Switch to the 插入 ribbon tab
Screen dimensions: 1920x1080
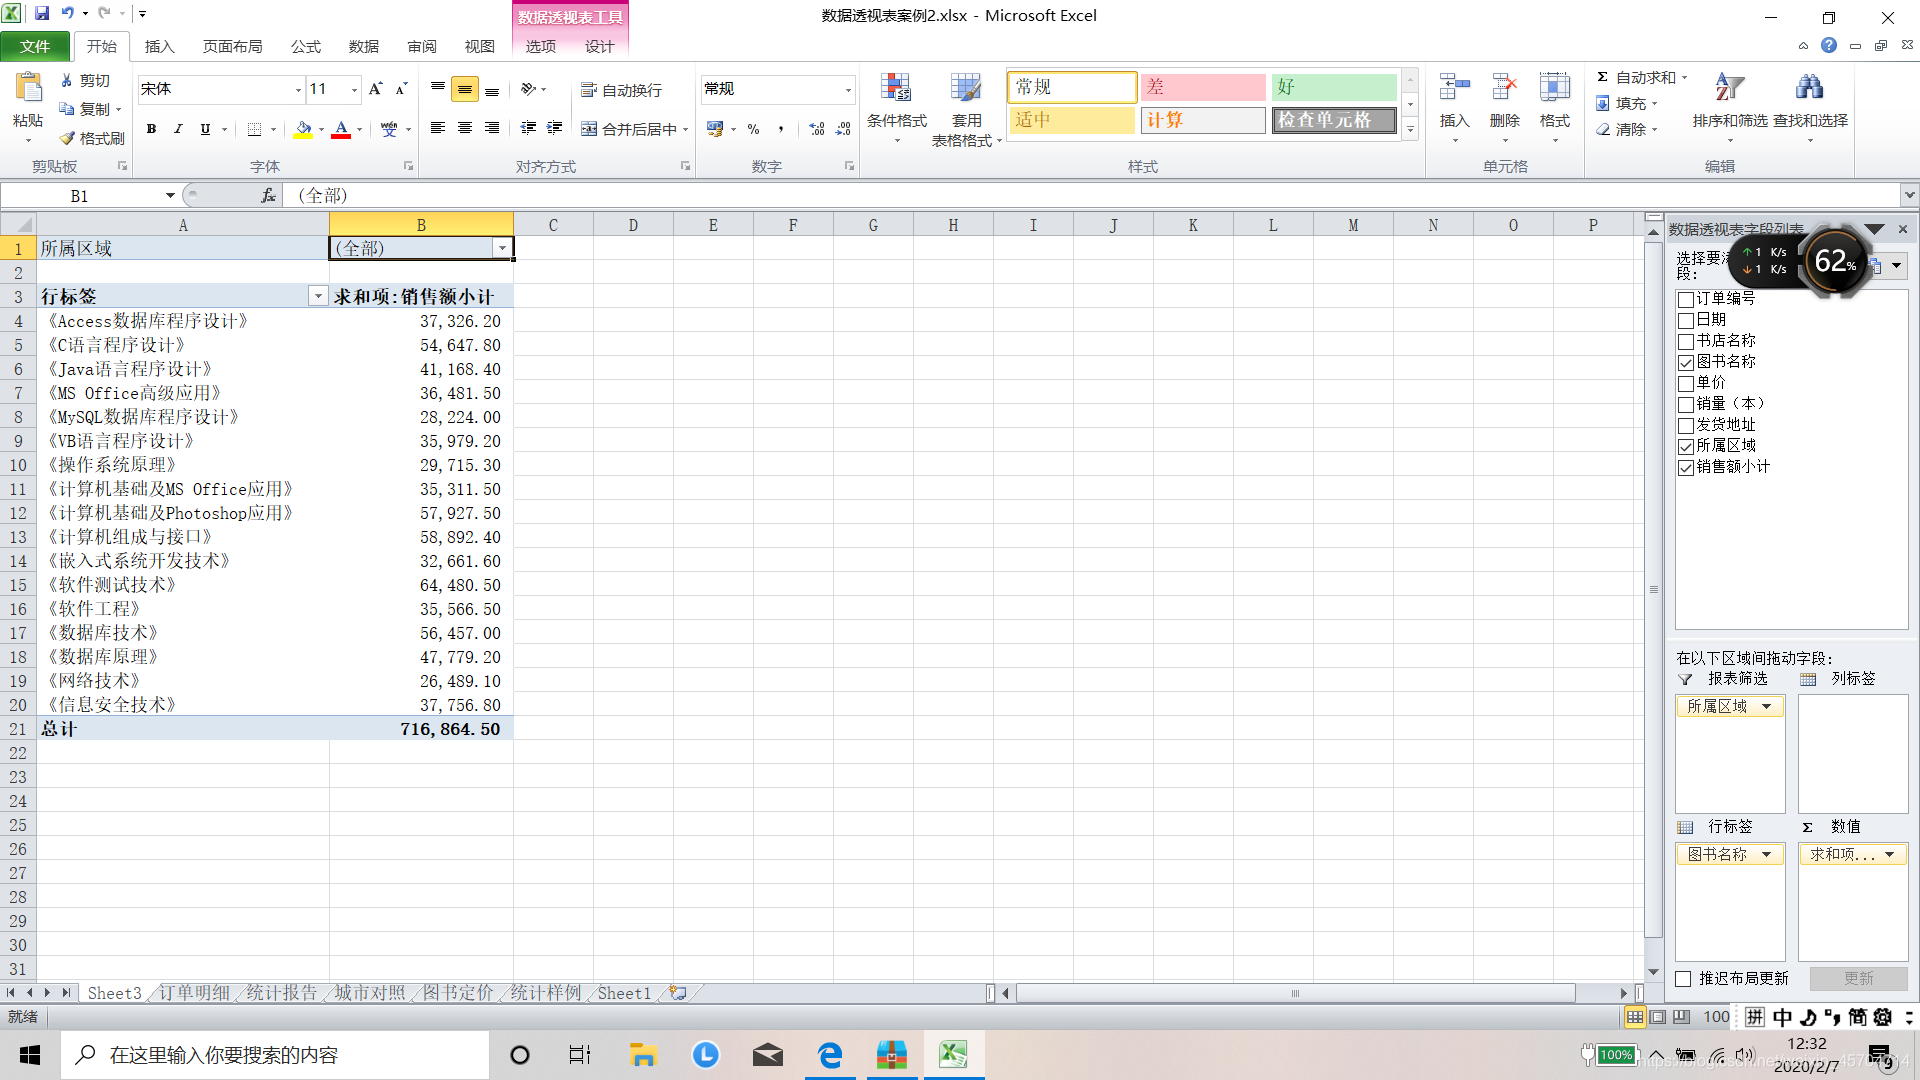point(159,46)
